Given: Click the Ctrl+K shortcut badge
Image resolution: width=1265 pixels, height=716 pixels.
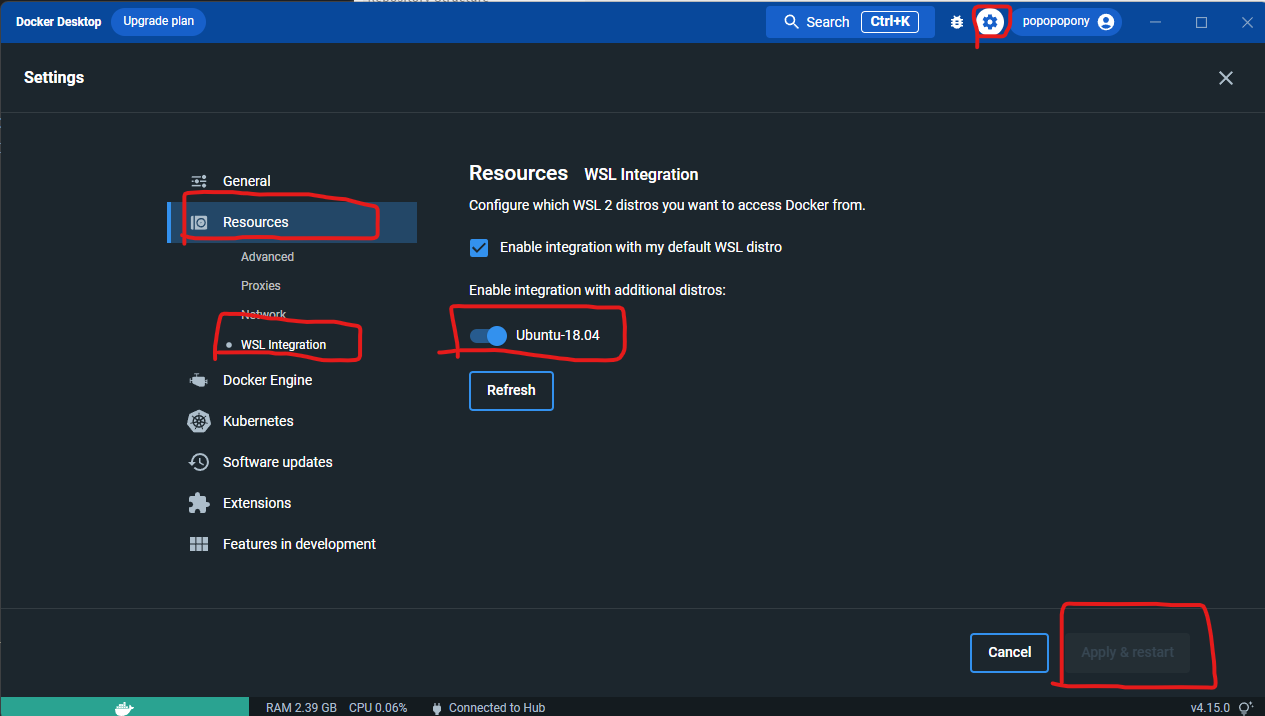Looking at the screenshot, I should coord(890,21).
